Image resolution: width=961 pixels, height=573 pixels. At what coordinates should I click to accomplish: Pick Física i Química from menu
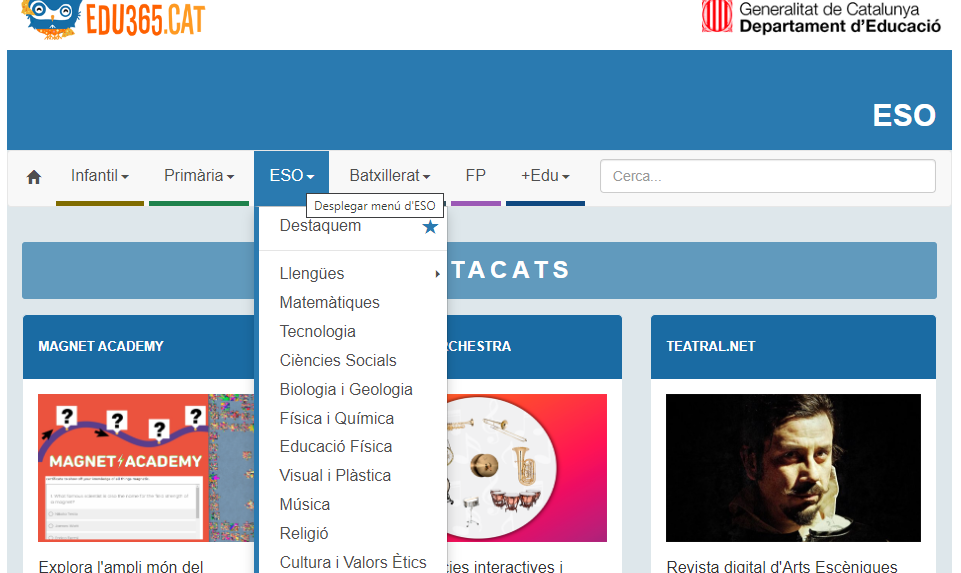click(337, 419)
